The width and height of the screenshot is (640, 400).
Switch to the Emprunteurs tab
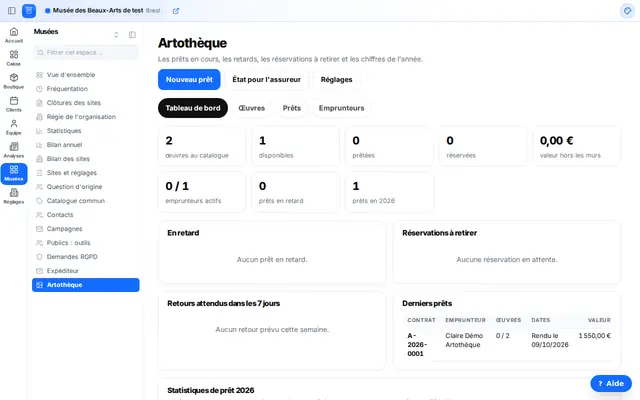tap(342, 108)
